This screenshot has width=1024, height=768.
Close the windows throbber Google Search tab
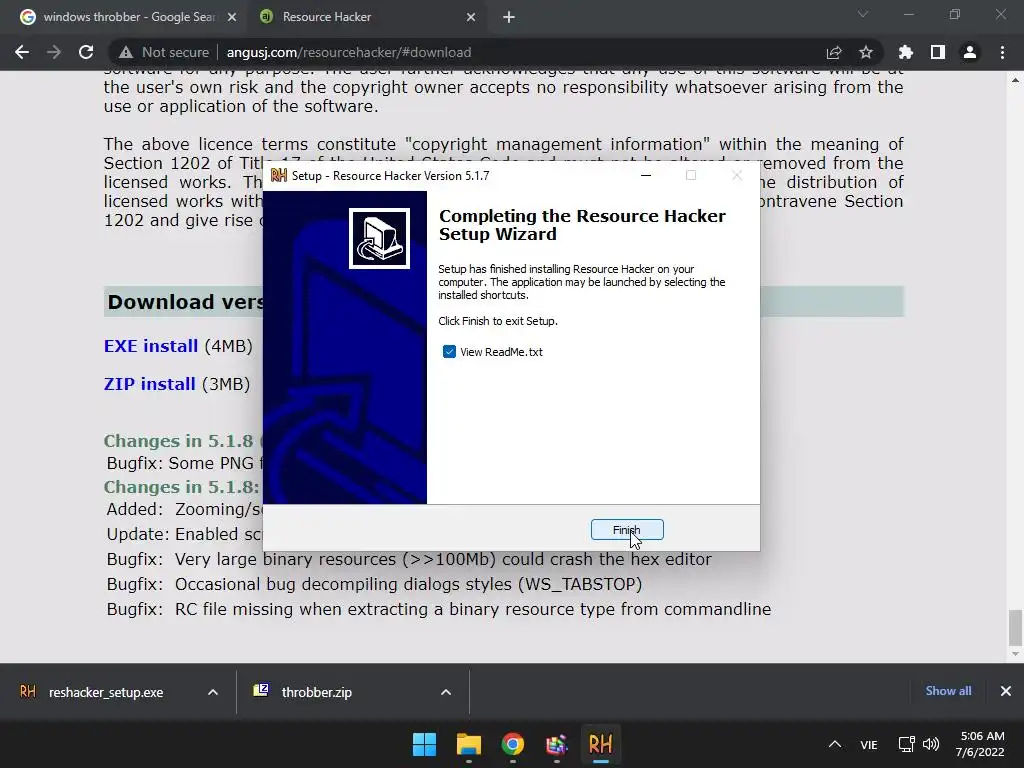click(232, 17)
